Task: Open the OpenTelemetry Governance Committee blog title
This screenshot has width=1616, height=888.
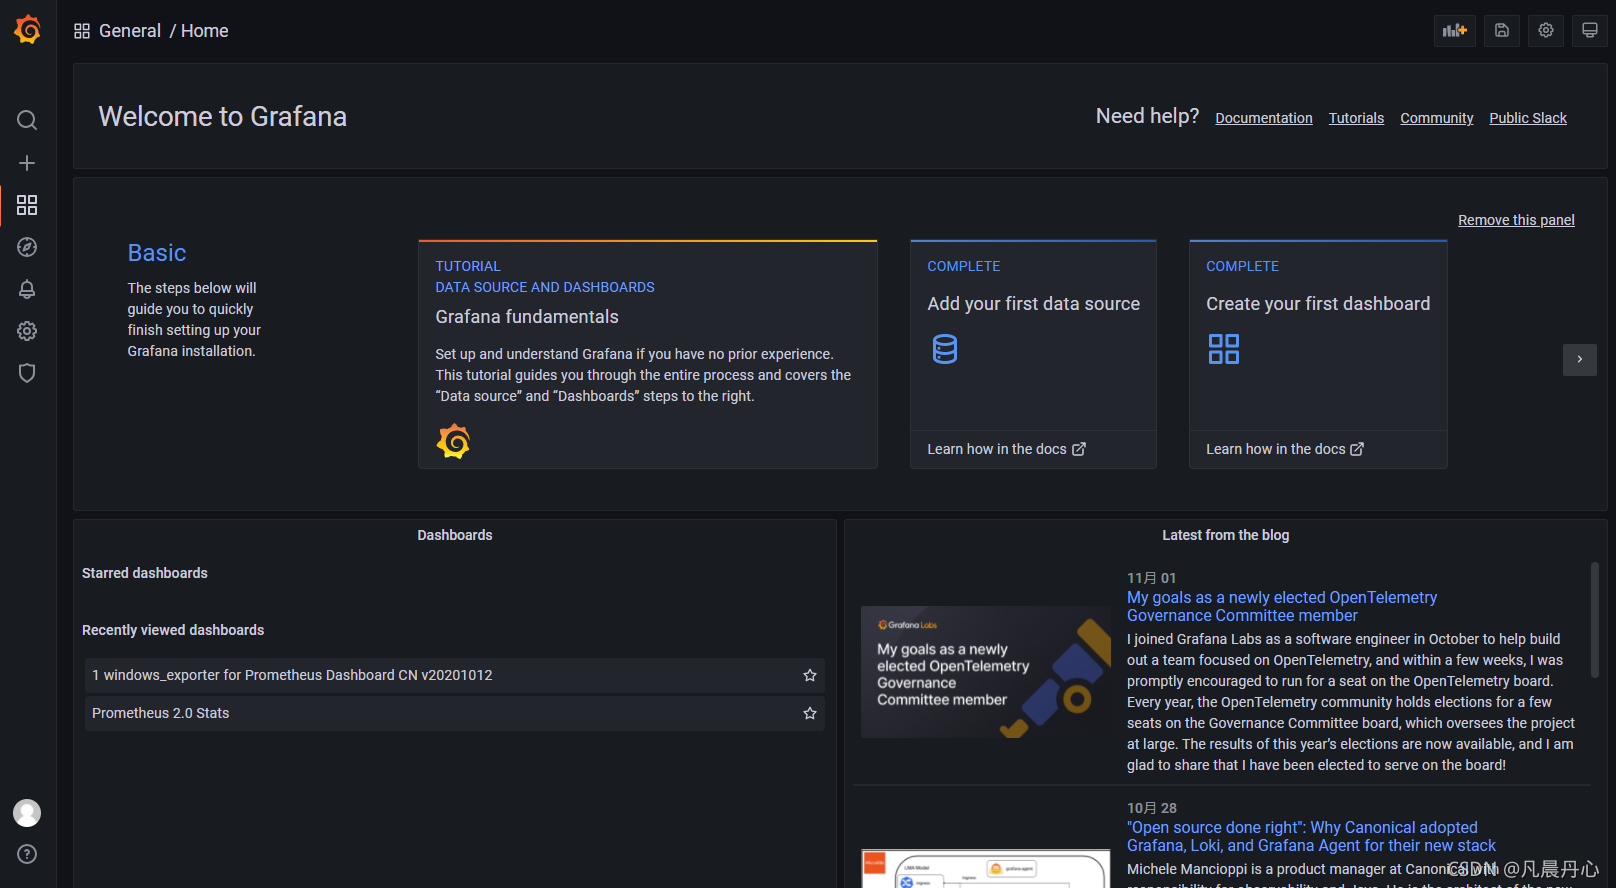Action: 1282,607
